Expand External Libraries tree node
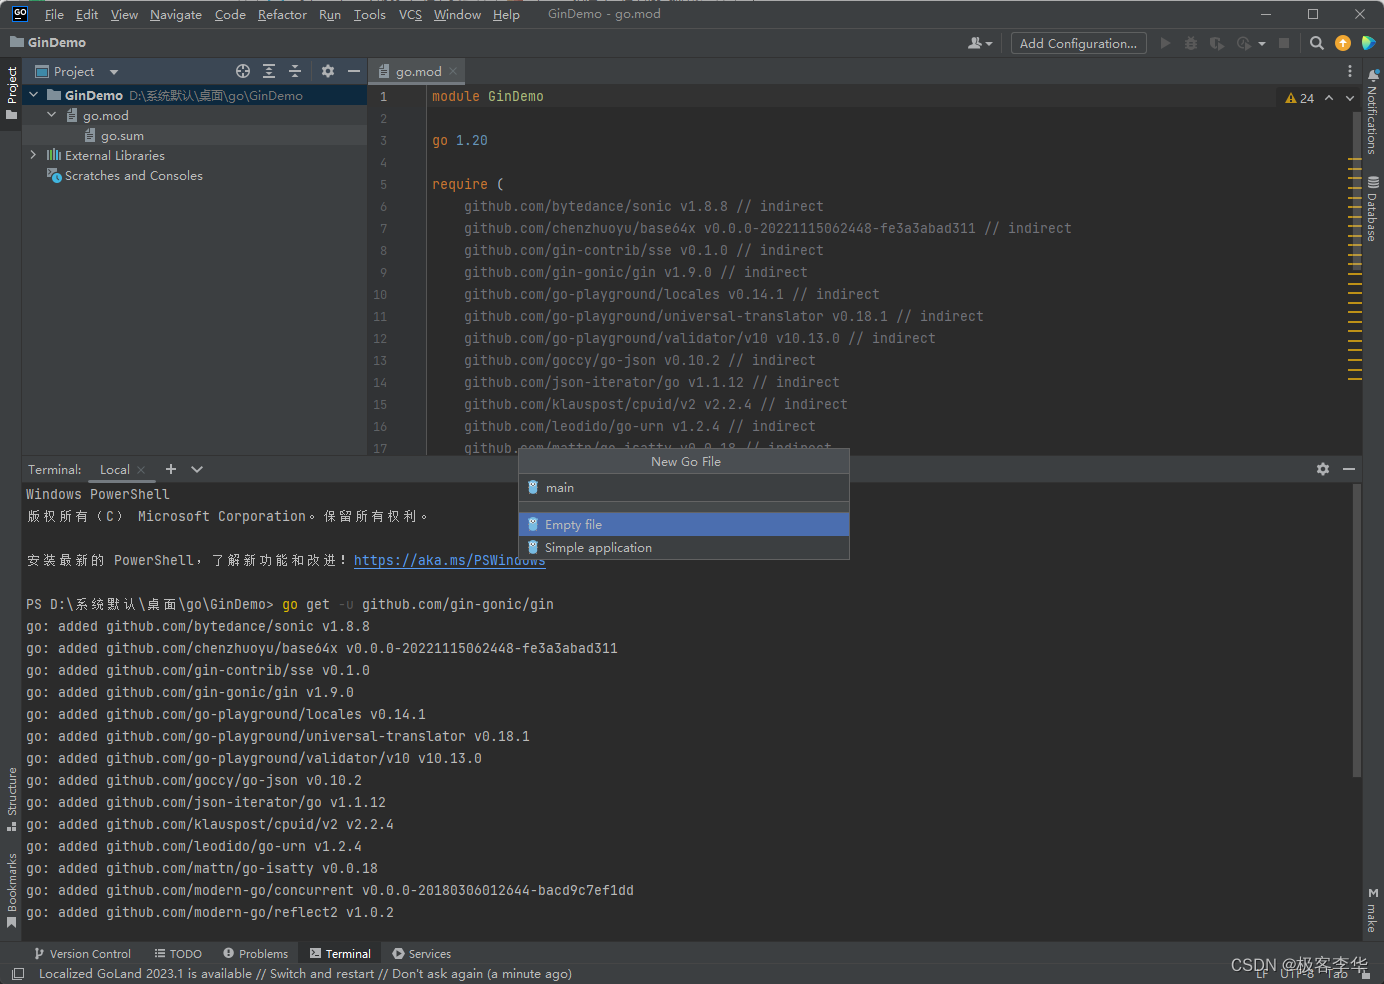The height and width of the screenshot is (984, 1384). tap(34, 155)
